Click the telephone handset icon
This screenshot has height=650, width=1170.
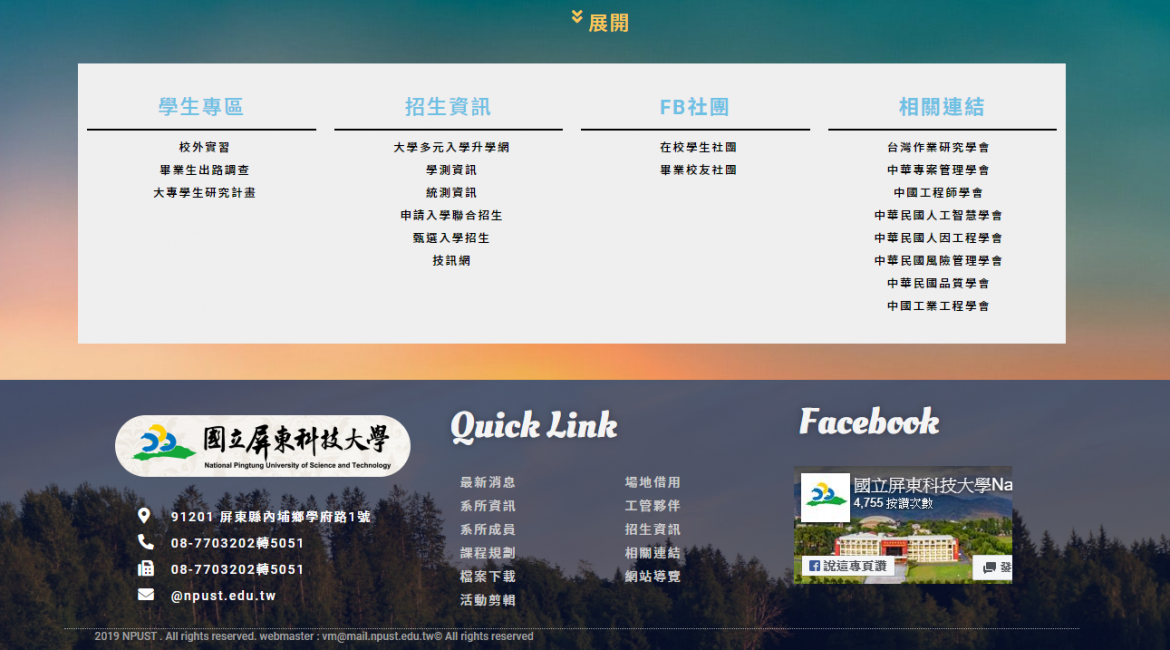[x=146, y=543]
